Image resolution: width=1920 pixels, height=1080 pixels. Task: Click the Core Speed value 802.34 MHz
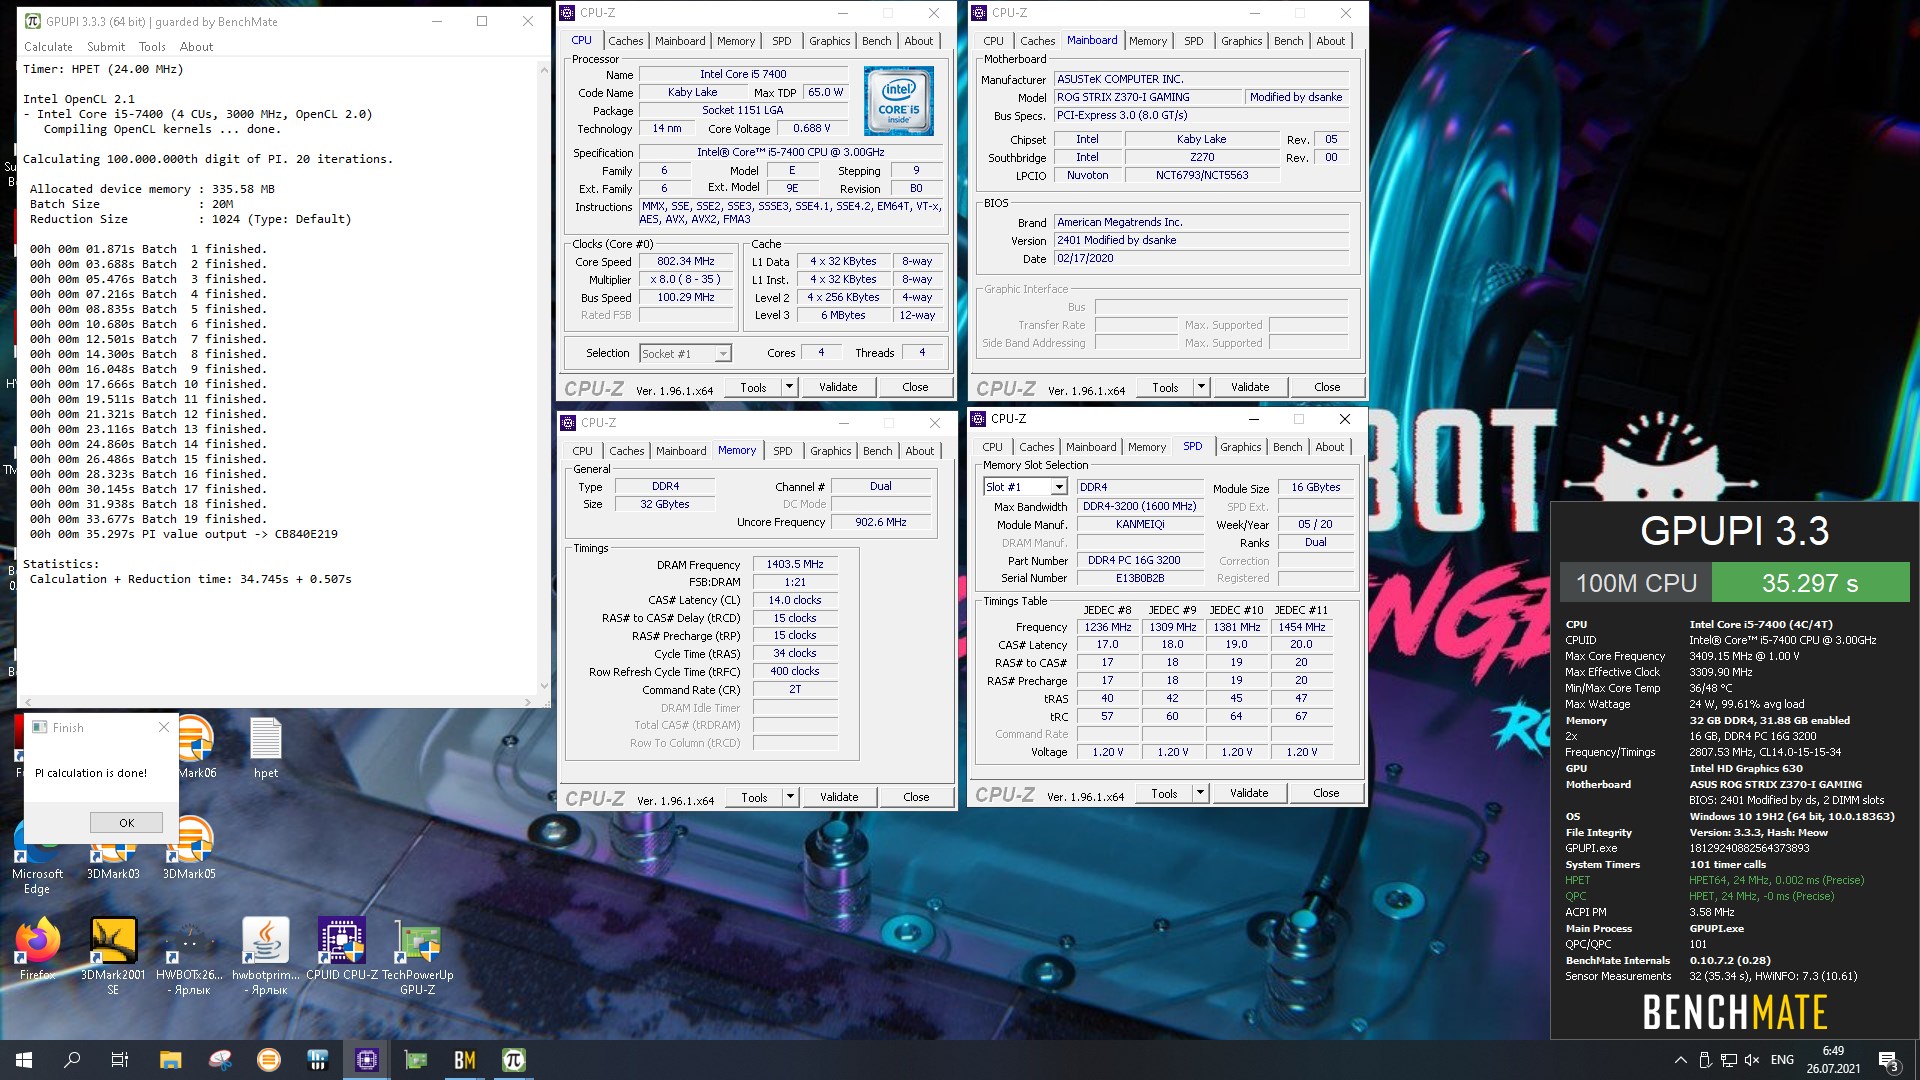tap(686, 262)
